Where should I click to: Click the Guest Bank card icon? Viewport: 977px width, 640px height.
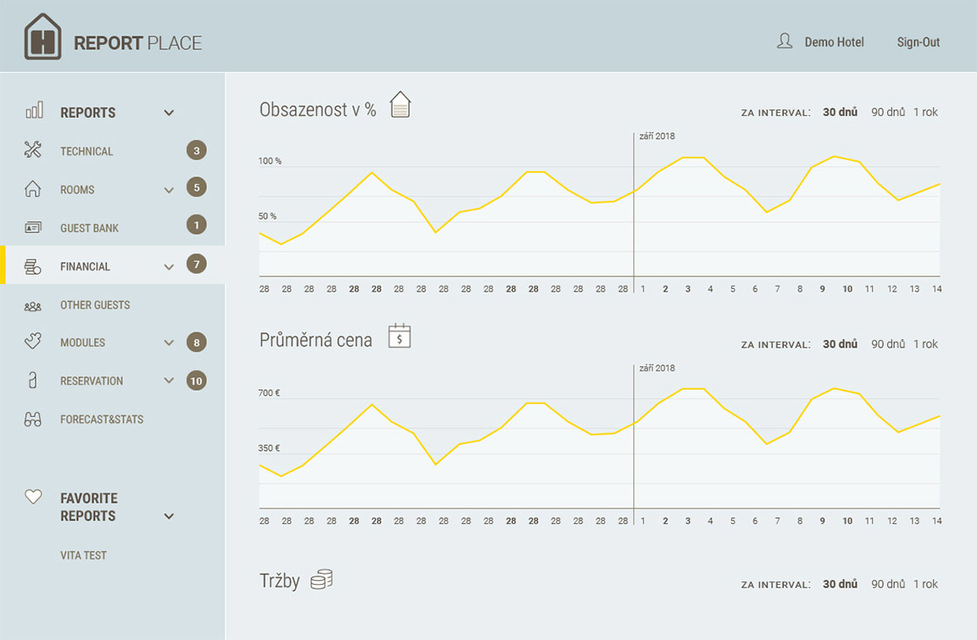pyautogui.click(x=33, y=228)
